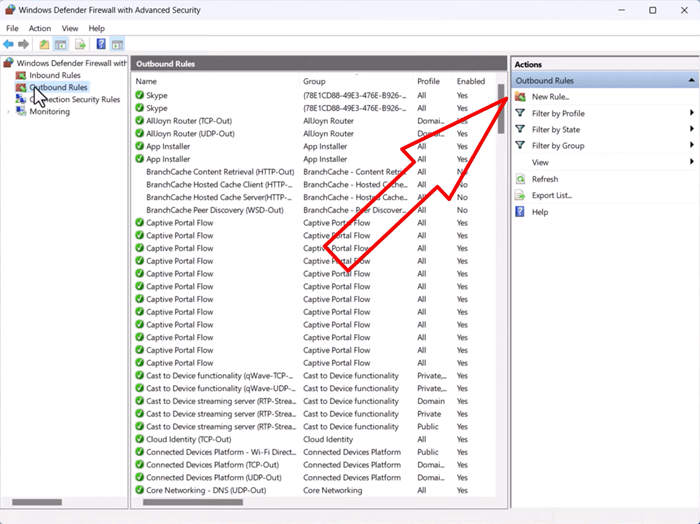The height and width of the screenshot is (524, 700).
Task: Expand the Monitoring tree node
Action: 9,111
